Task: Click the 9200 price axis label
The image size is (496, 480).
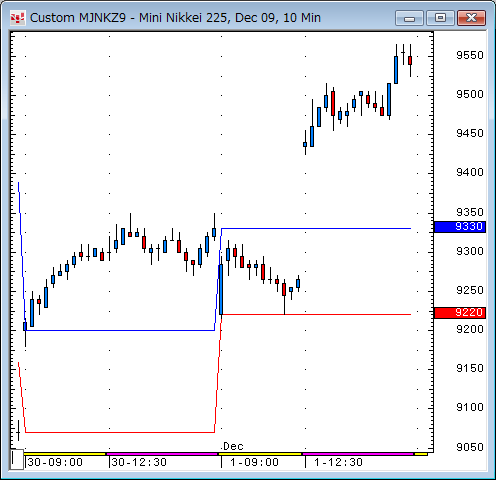Action: tap(470, 329)
